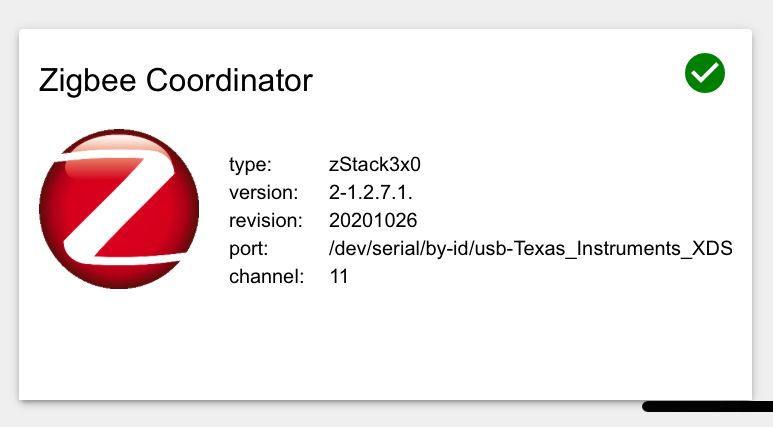Image resolution: width=773 pixels, height=427 pixels.
Task: Click the word Coordinator in the title
Action: click(229, 81)
